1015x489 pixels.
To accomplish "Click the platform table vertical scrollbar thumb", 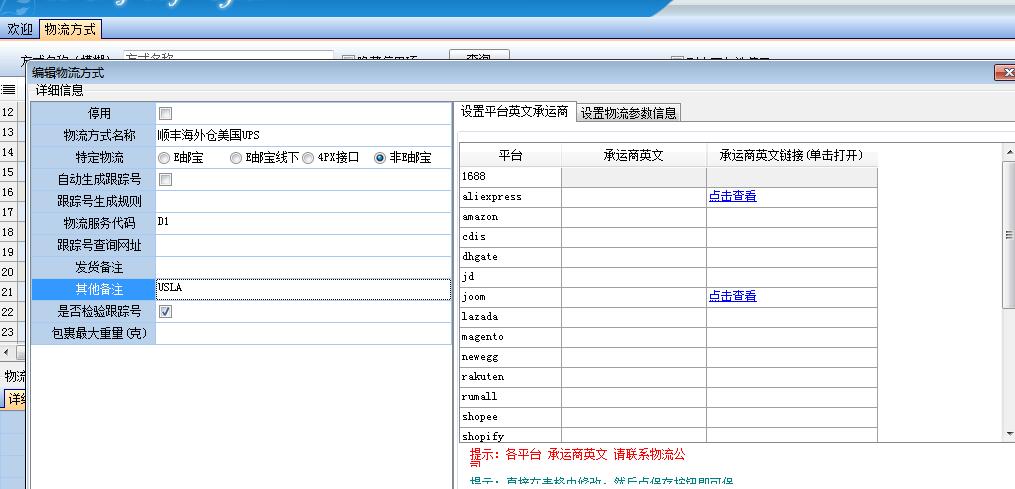I will [1008, 235].
